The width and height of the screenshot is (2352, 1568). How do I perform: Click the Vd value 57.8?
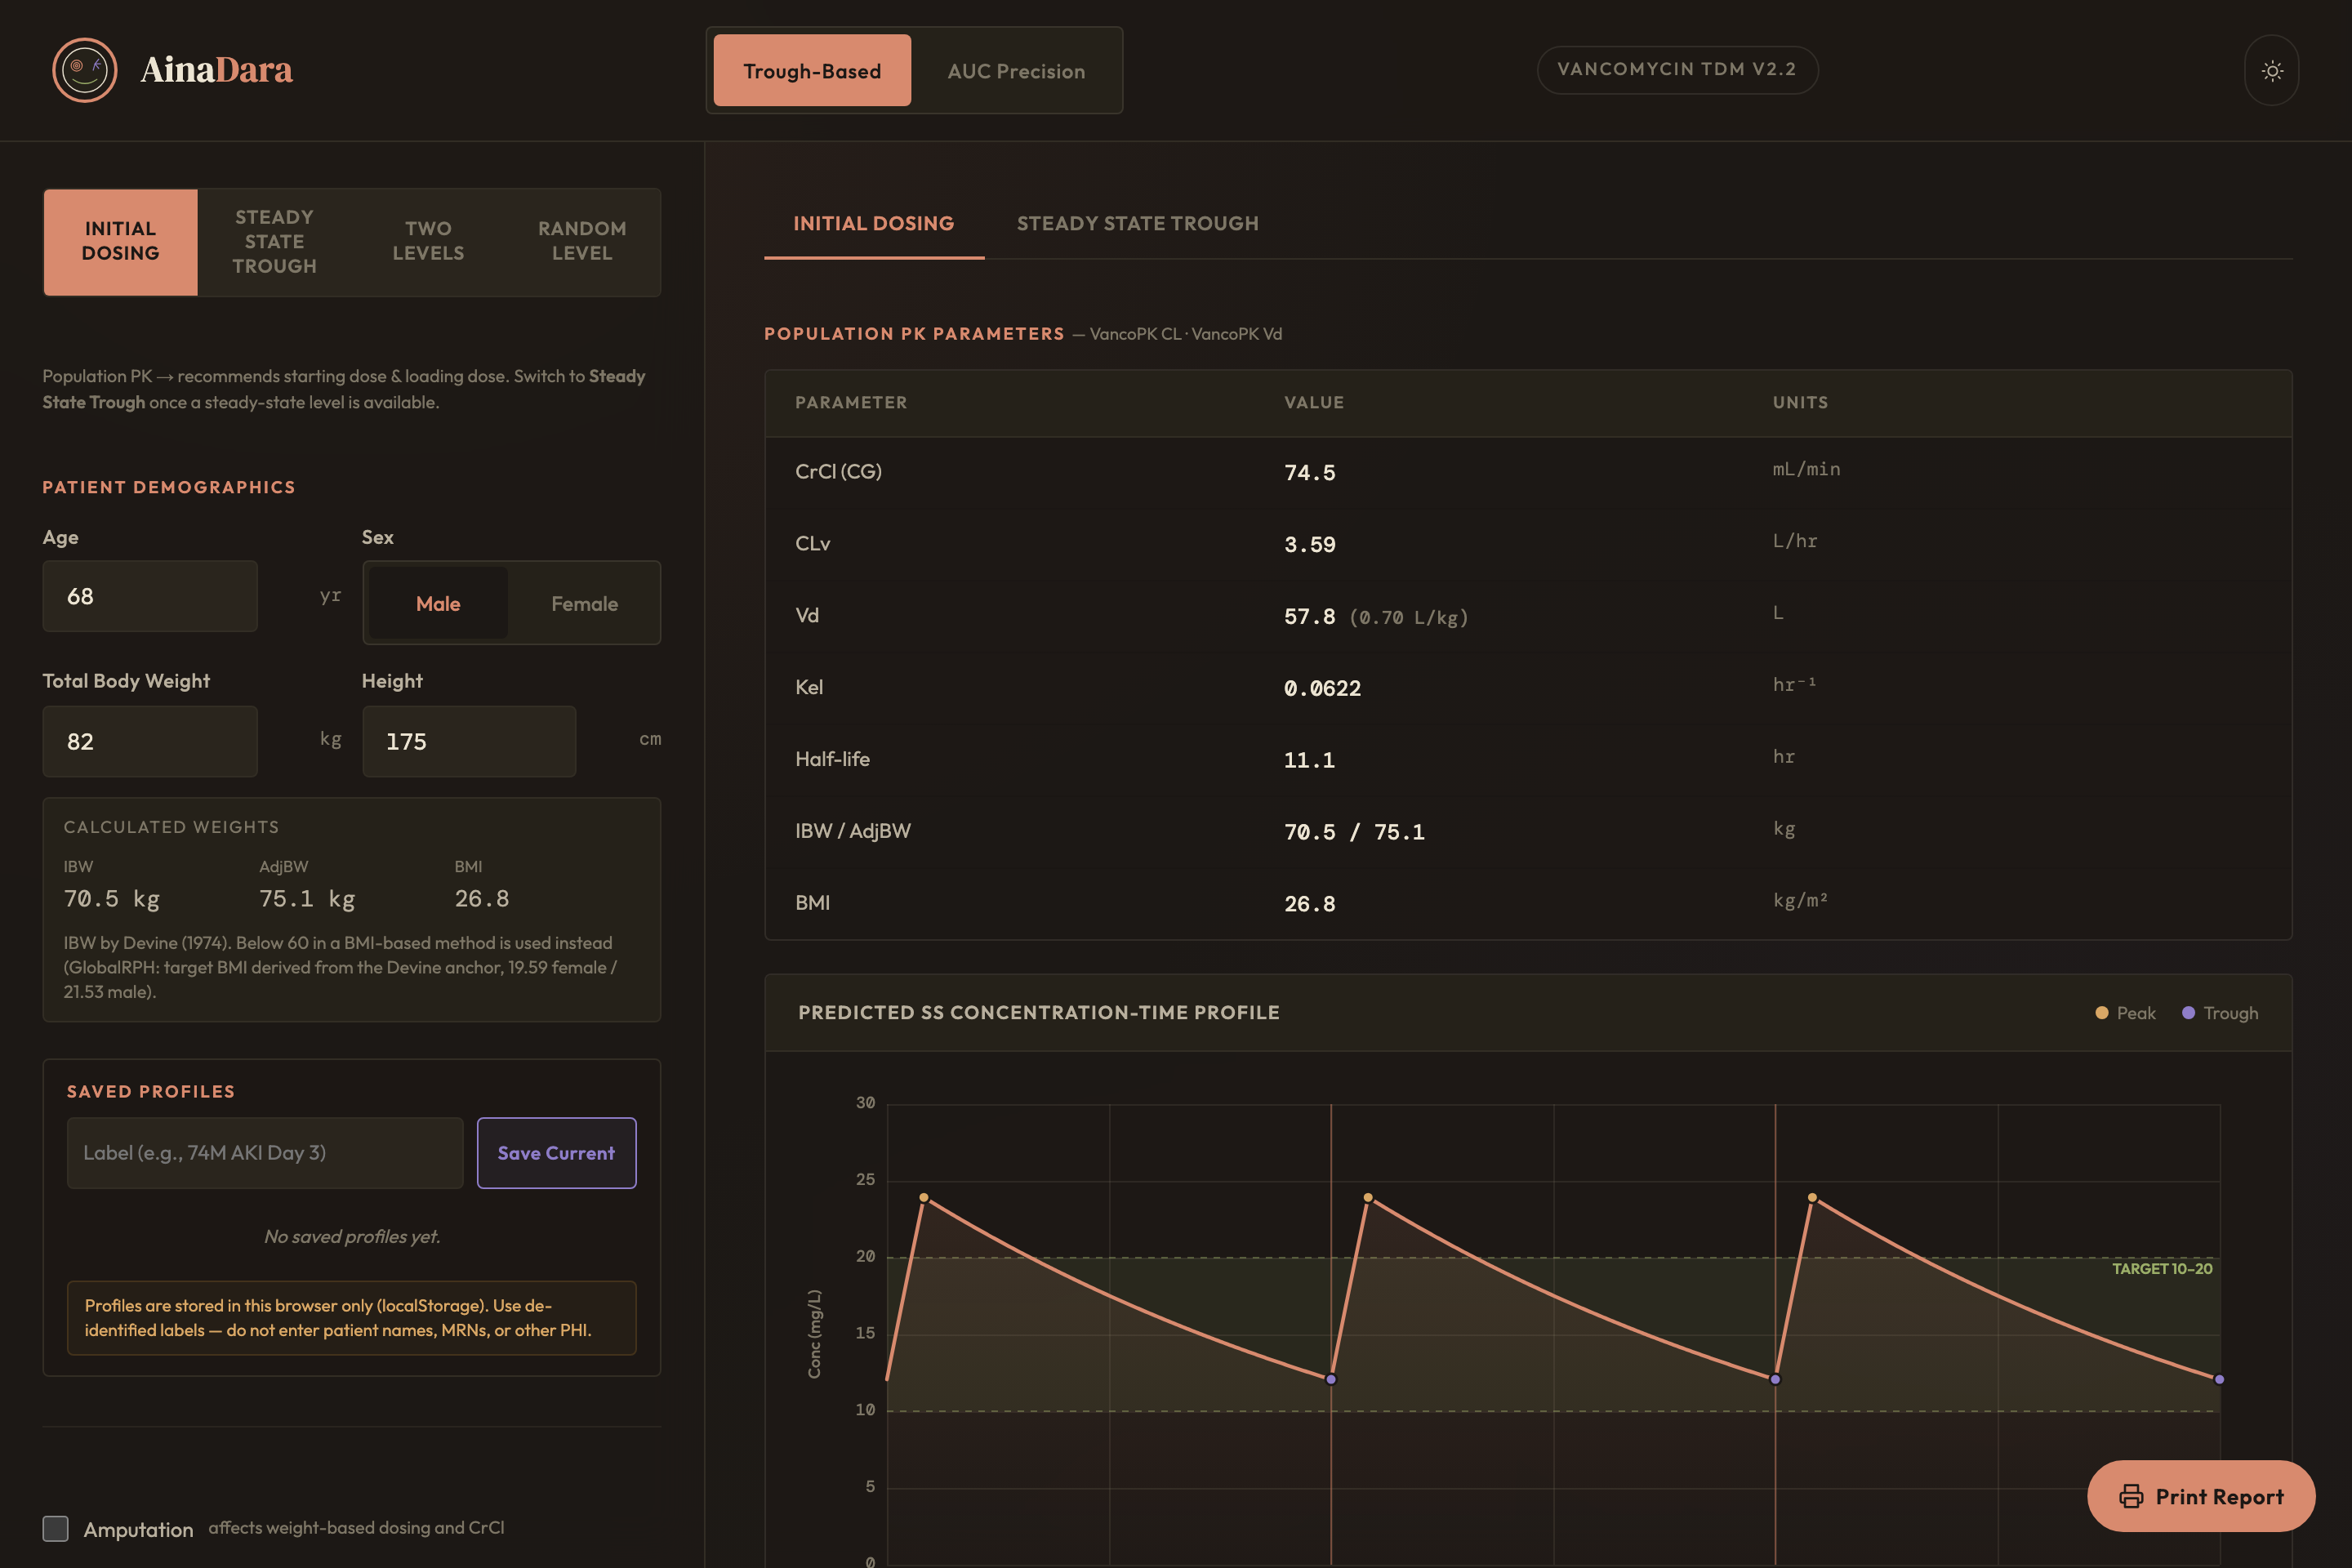pos(1309,616)
